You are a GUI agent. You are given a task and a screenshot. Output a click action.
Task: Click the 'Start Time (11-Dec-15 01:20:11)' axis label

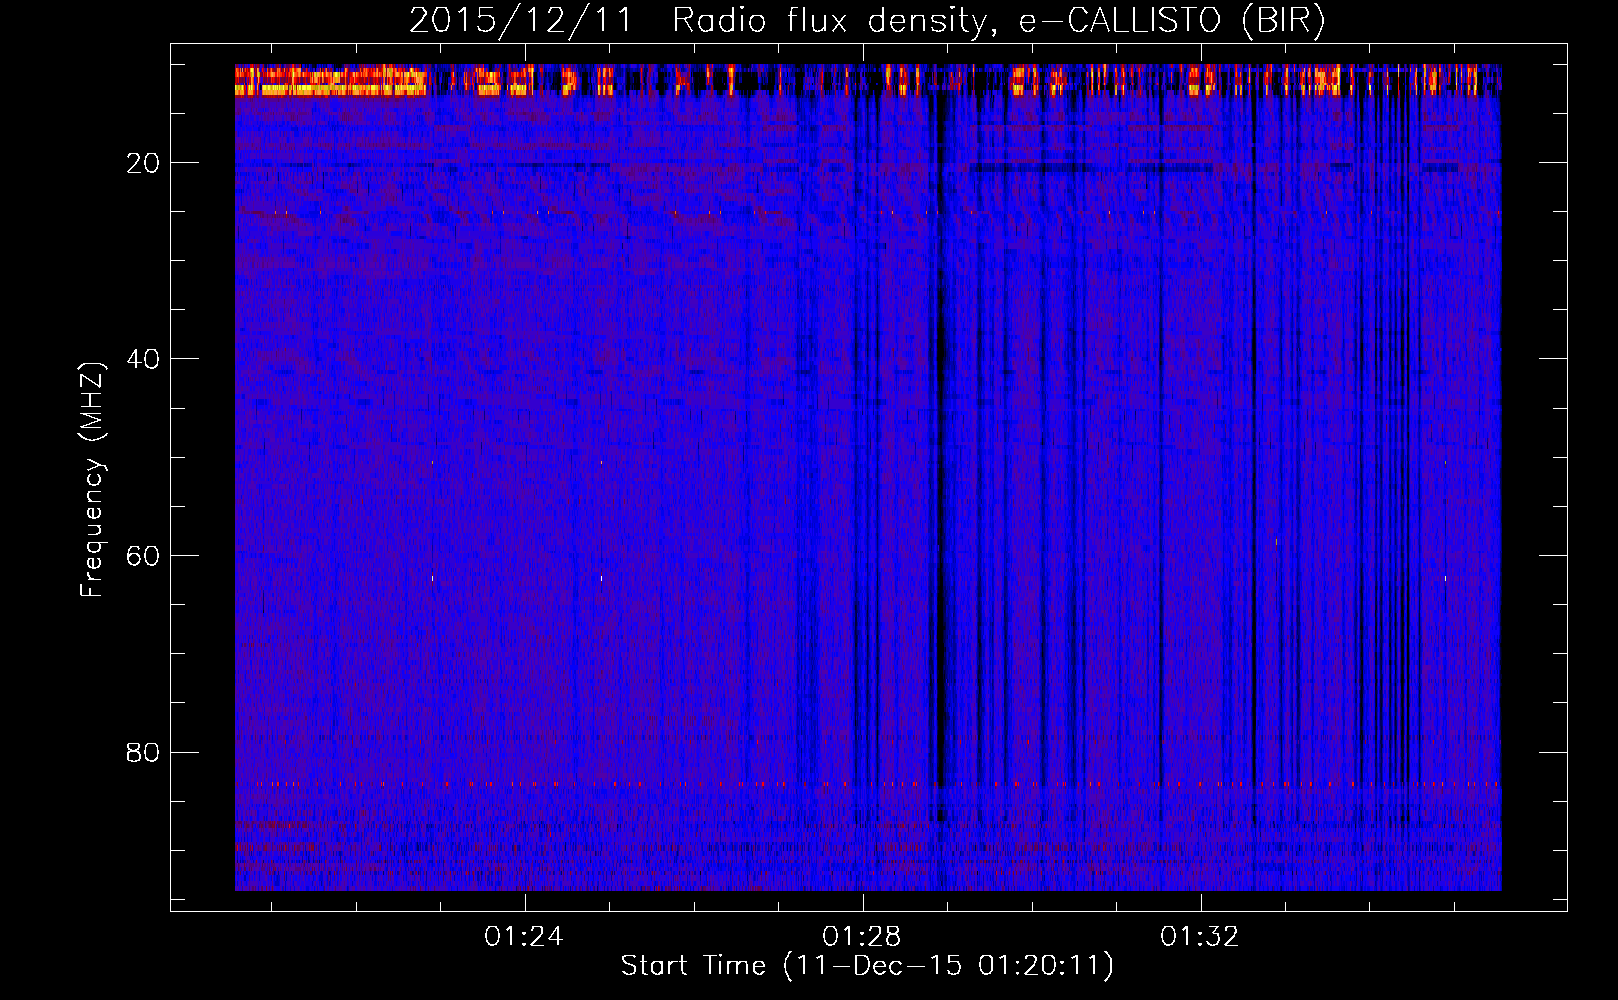tap(867, 966)
